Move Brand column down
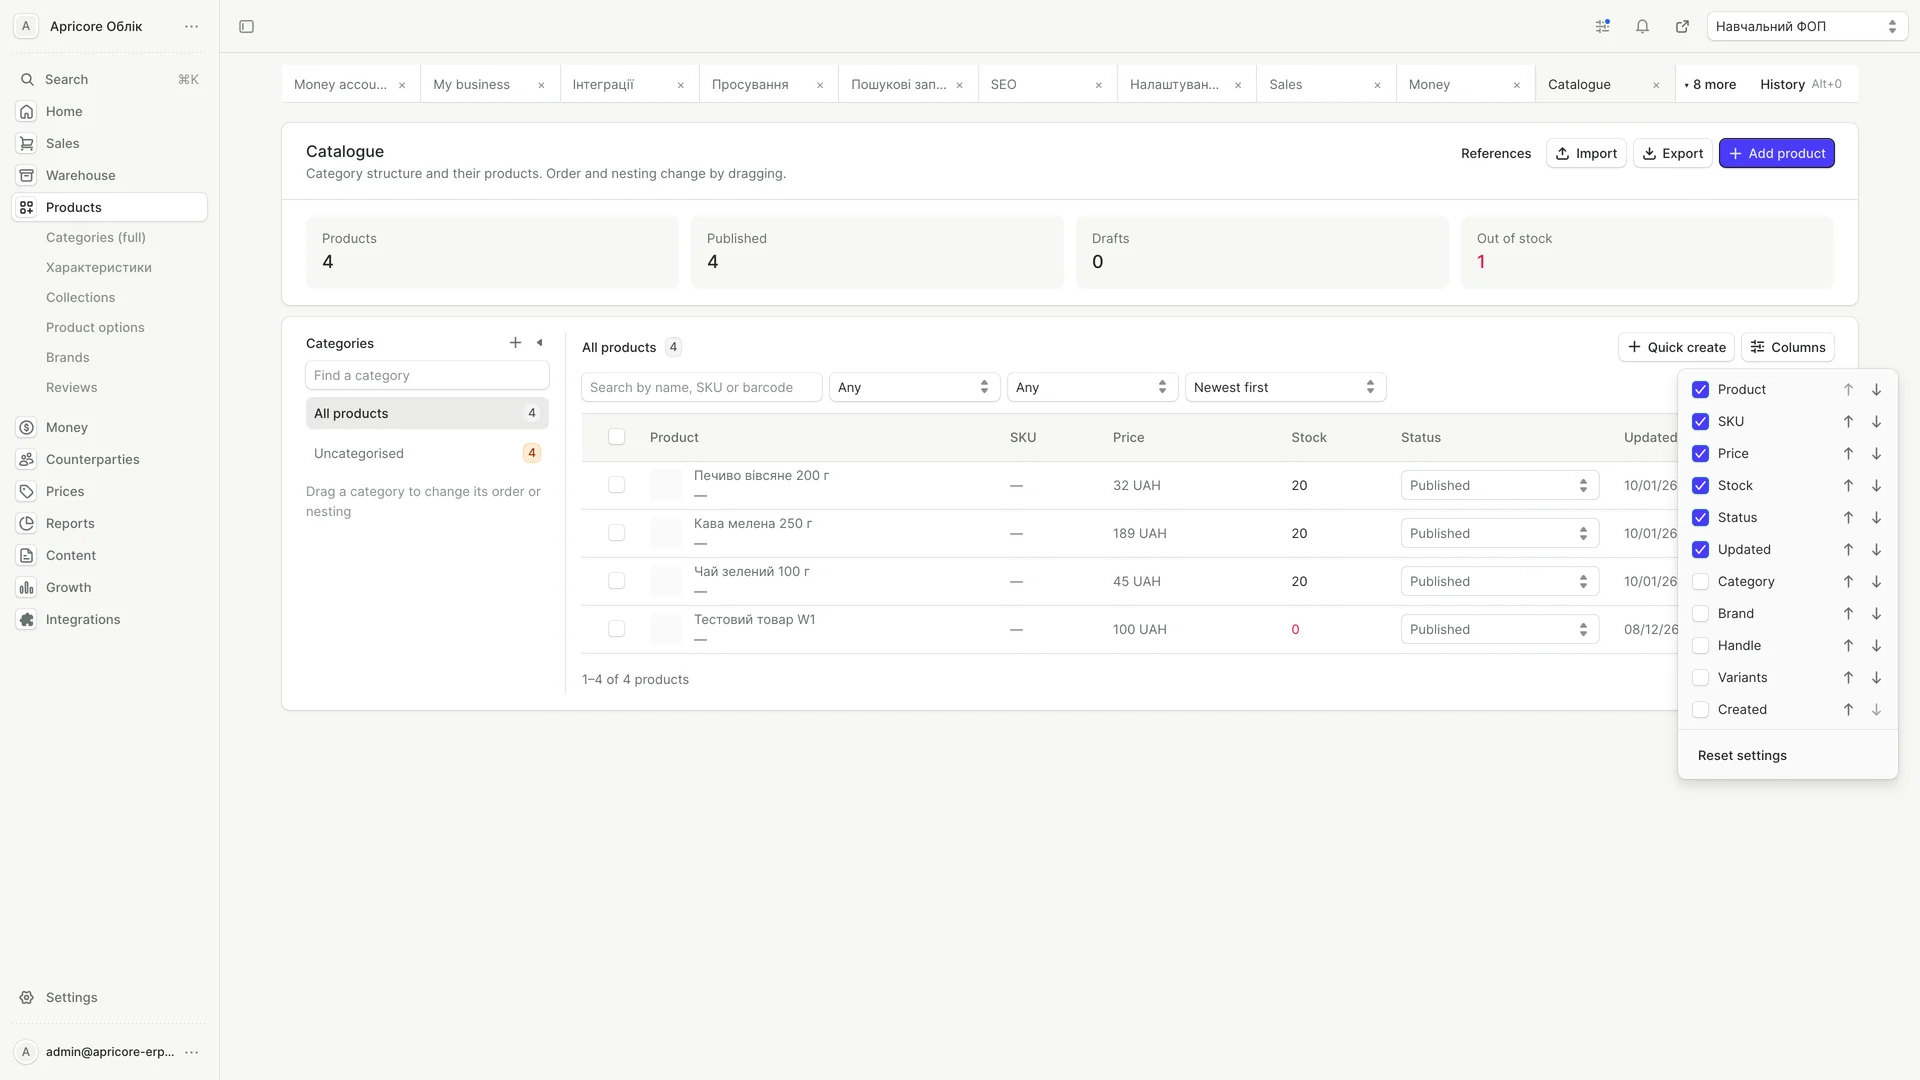 pos(1876,614)
